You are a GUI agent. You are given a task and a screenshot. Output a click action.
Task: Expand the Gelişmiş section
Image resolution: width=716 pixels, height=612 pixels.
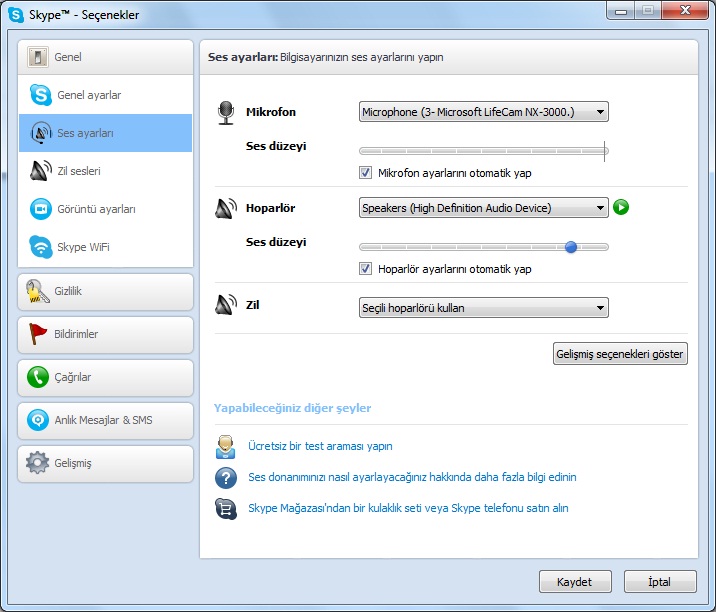105,464
